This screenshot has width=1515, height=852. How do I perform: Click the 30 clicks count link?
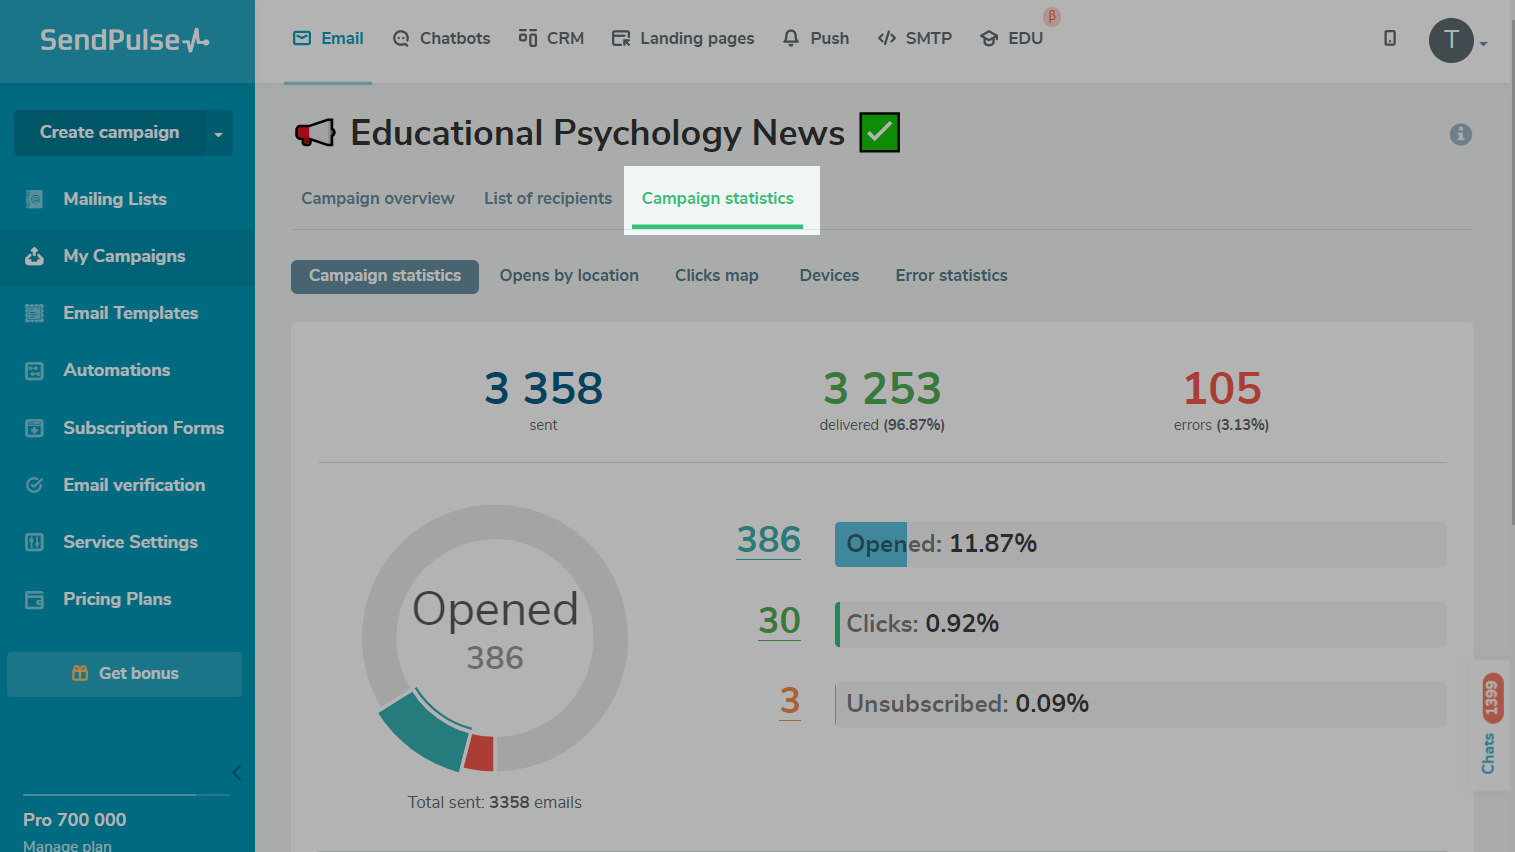click(779, 621)
